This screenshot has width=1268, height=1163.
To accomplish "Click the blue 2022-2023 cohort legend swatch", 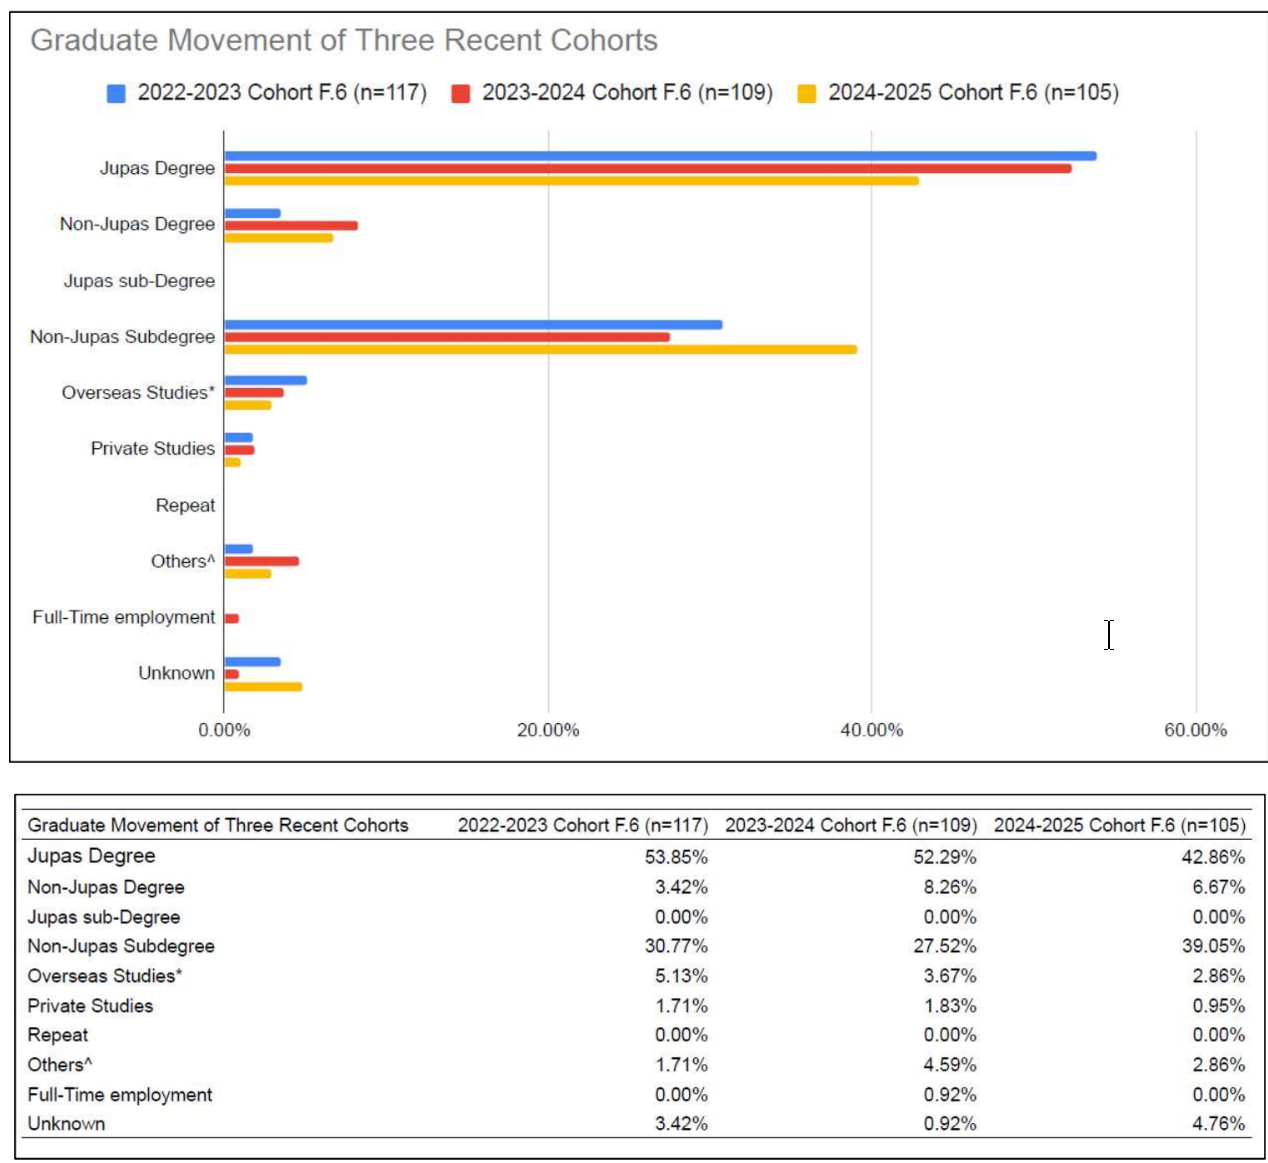I will pyautogui.click(x=116, y=94).
